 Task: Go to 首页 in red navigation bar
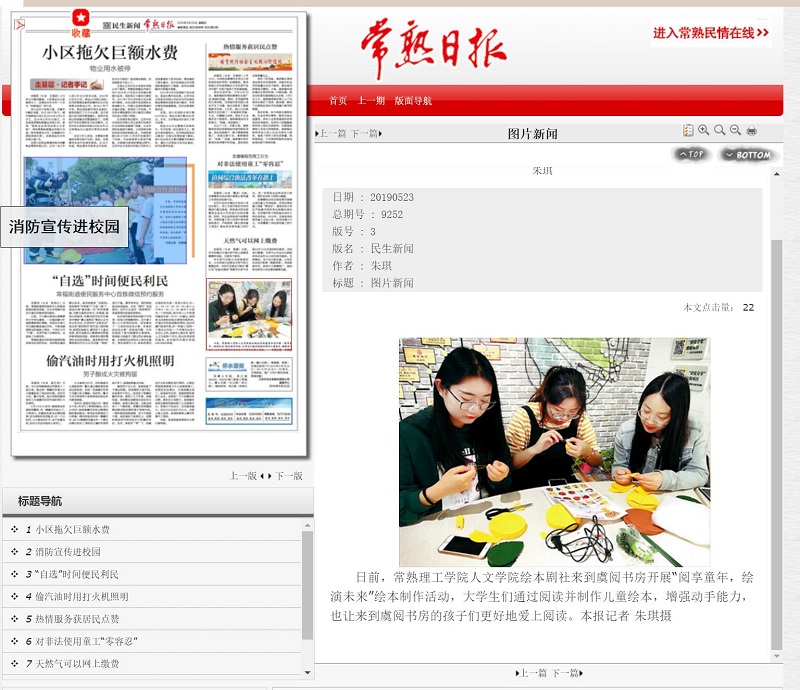[338, 101]
